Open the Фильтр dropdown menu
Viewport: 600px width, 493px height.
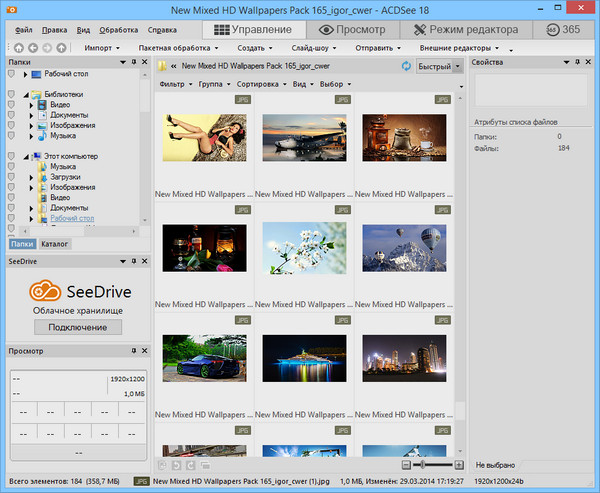175,84
